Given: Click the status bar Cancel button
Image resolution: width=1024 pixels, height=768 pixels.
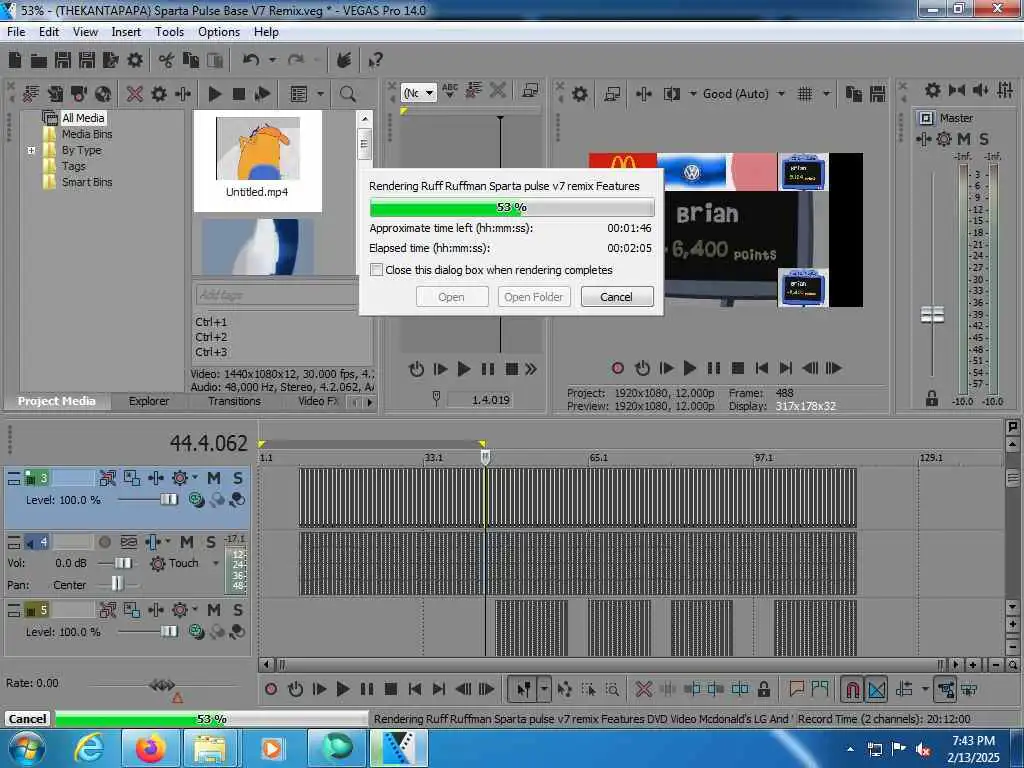Looking at the screenshot, I should pos(27,719).
